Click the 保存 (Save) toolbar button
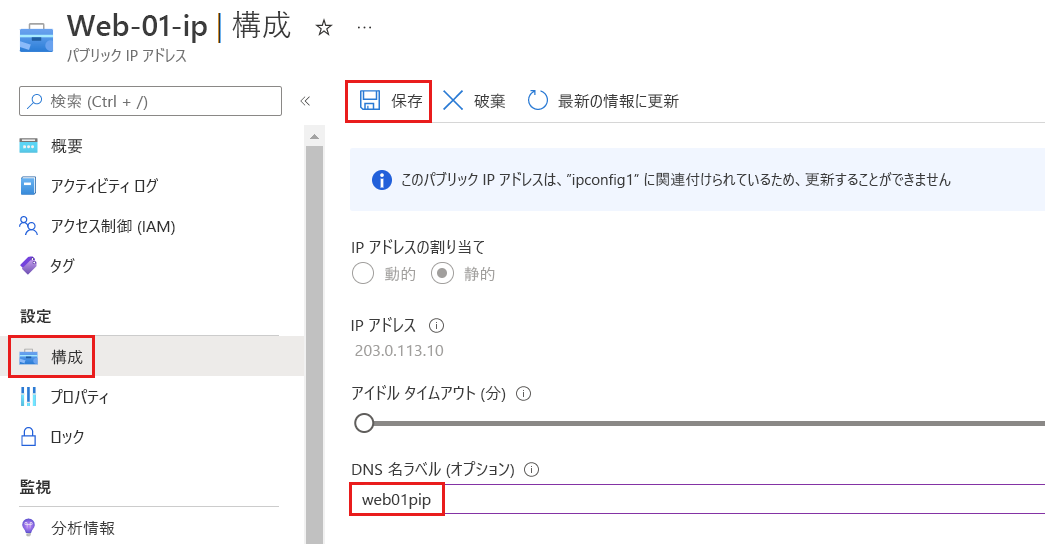The height and width of the screenshot is (544, 1045). pyautogui.click(x=391, y=101)
